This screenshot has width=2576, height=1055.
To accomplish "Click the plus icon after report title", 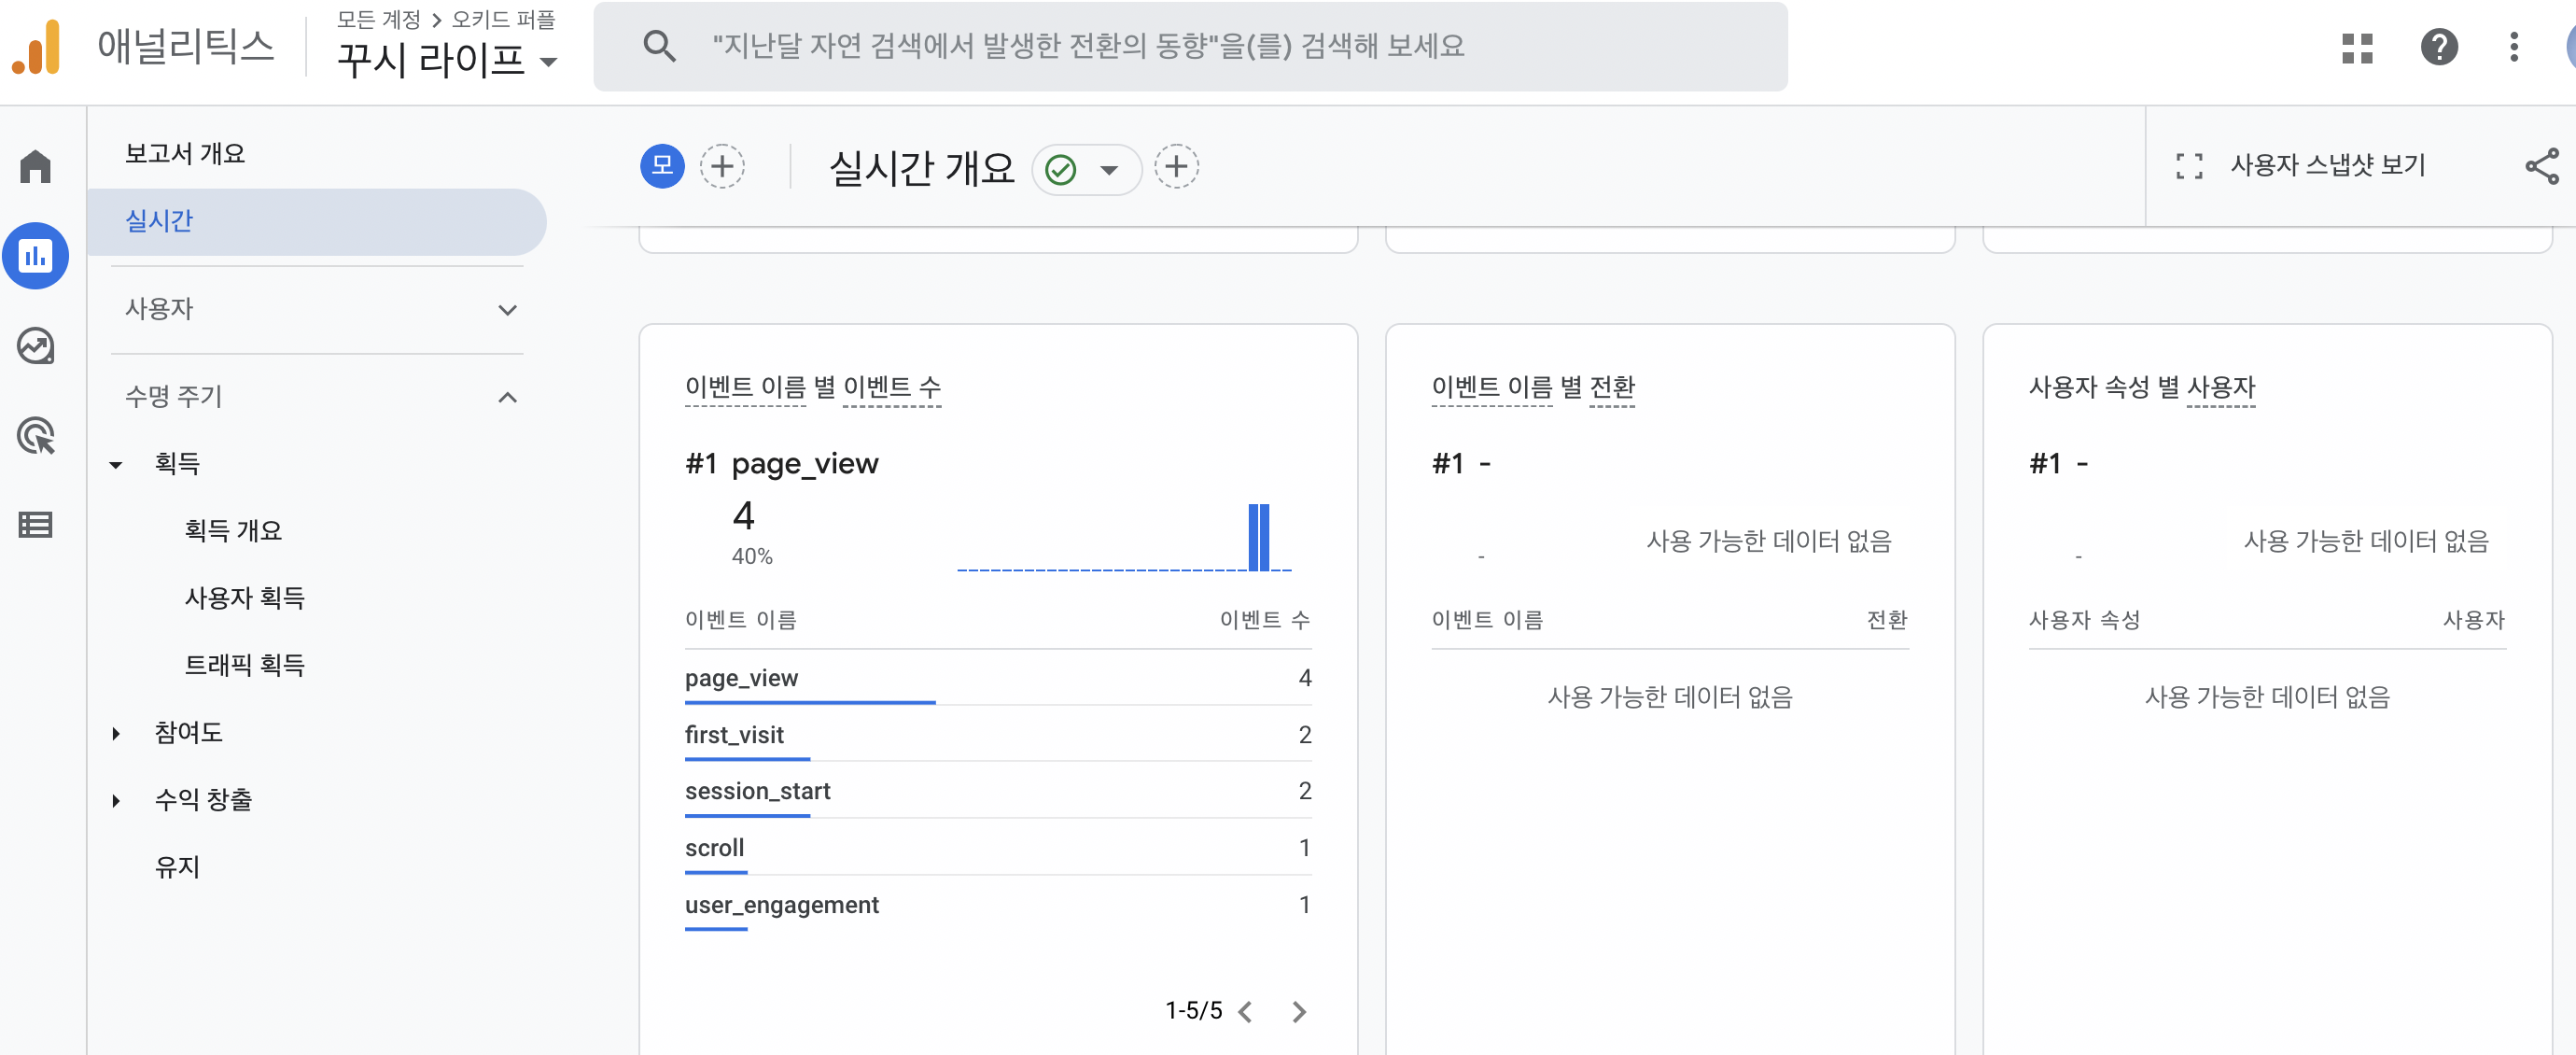I will click(1176, 166).
